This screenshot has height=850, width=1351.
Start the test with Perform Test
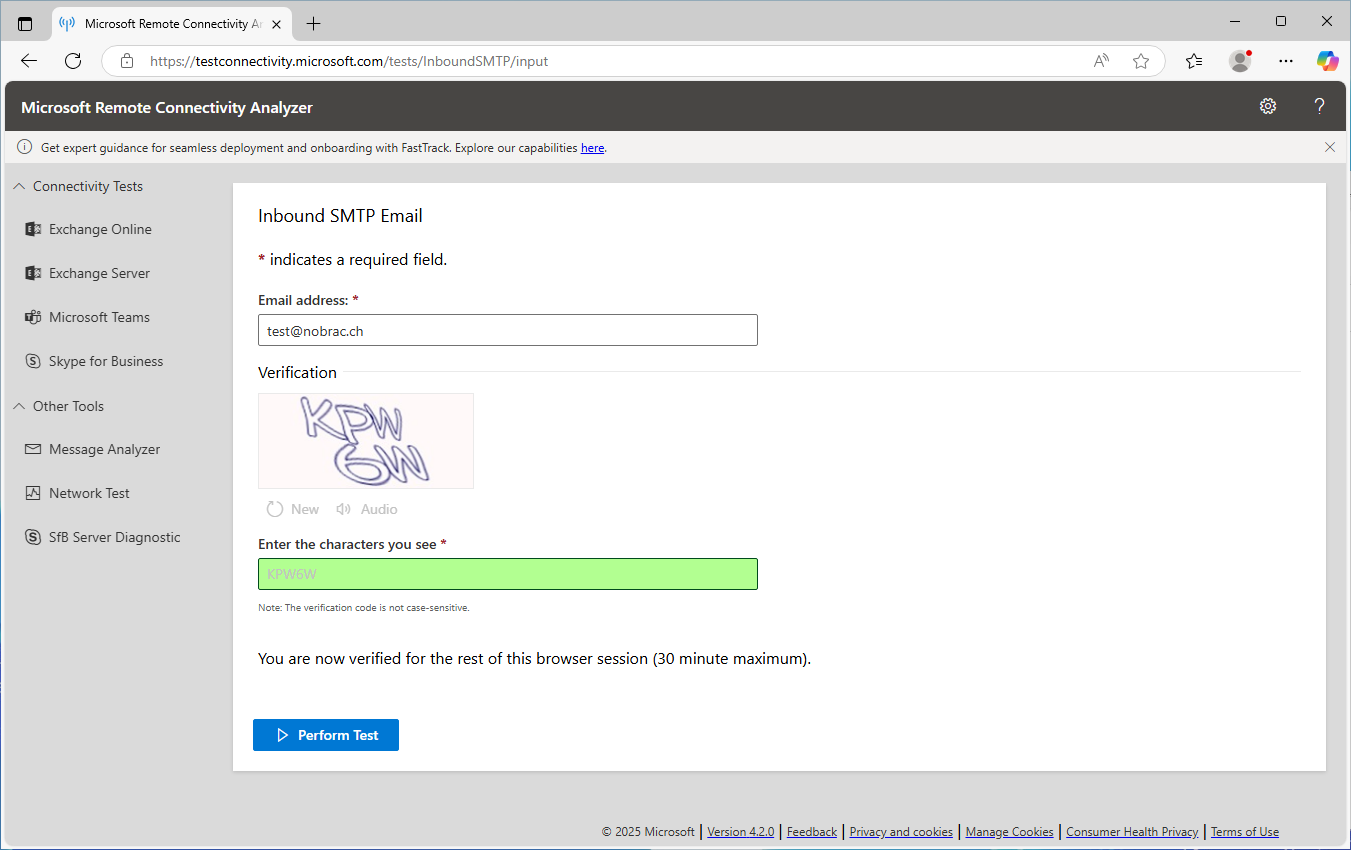(x=326, y=735)
